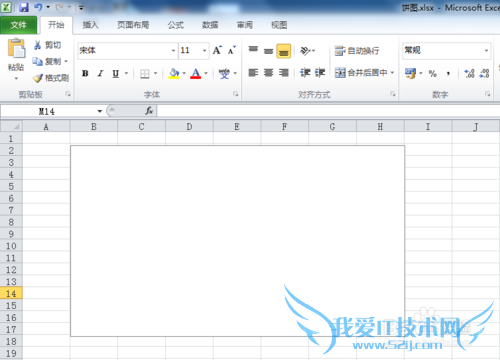Click the Comma Style icon
The width and height of the screenshot is (500, 360).
(x=448, y=73)
